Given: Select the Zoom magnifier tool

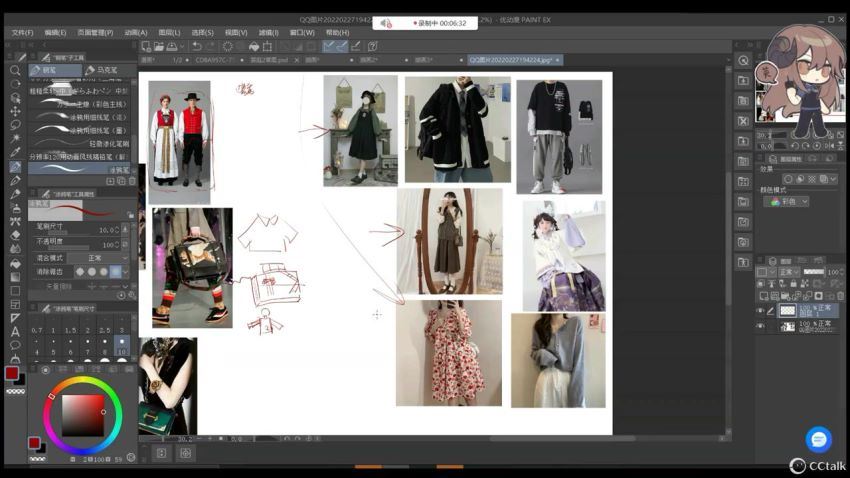Looking at the screenshot, I should click(x=15, y=70).
